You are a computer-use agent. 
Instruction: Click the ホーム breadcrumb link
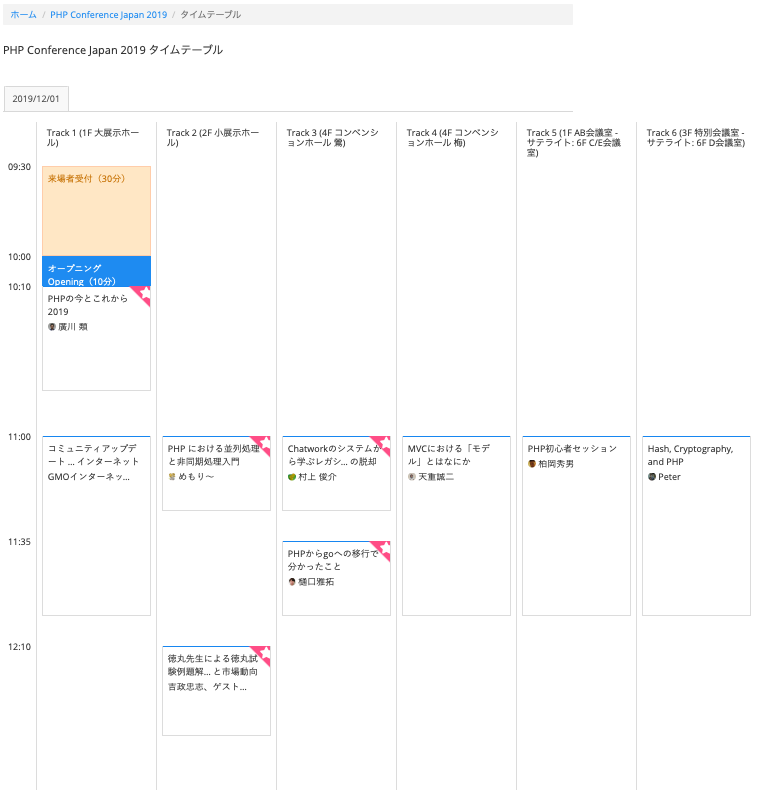click(23, 15)
